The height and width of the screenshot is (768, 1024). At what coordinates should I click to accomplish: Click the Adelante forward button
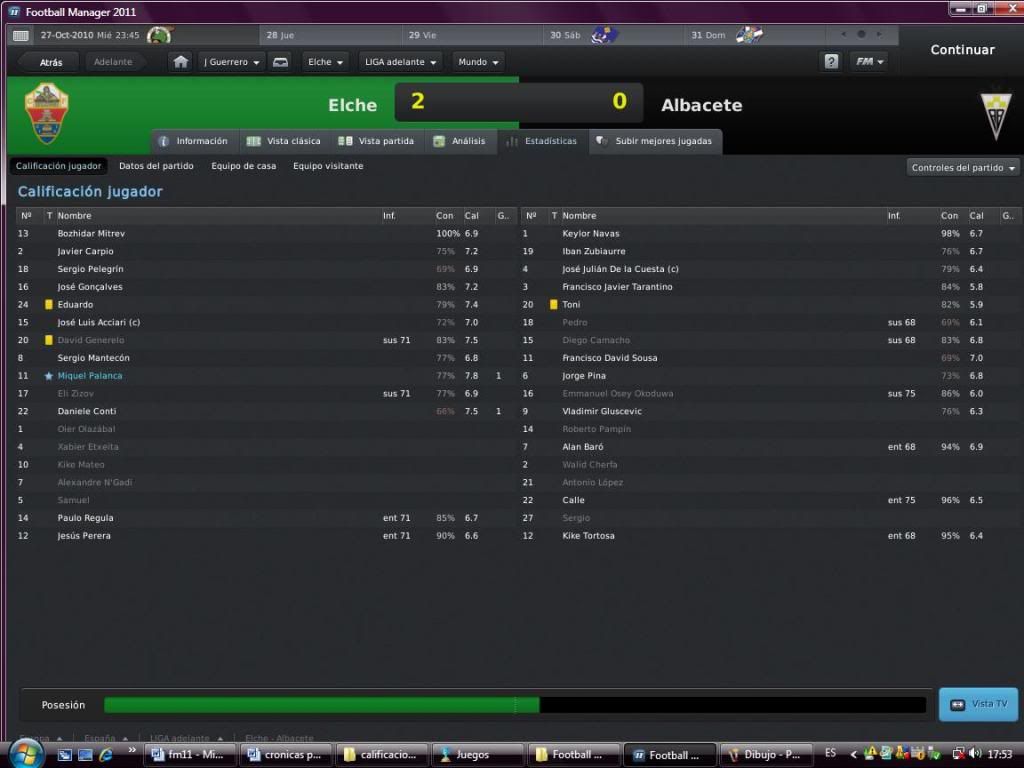point(113,62)
